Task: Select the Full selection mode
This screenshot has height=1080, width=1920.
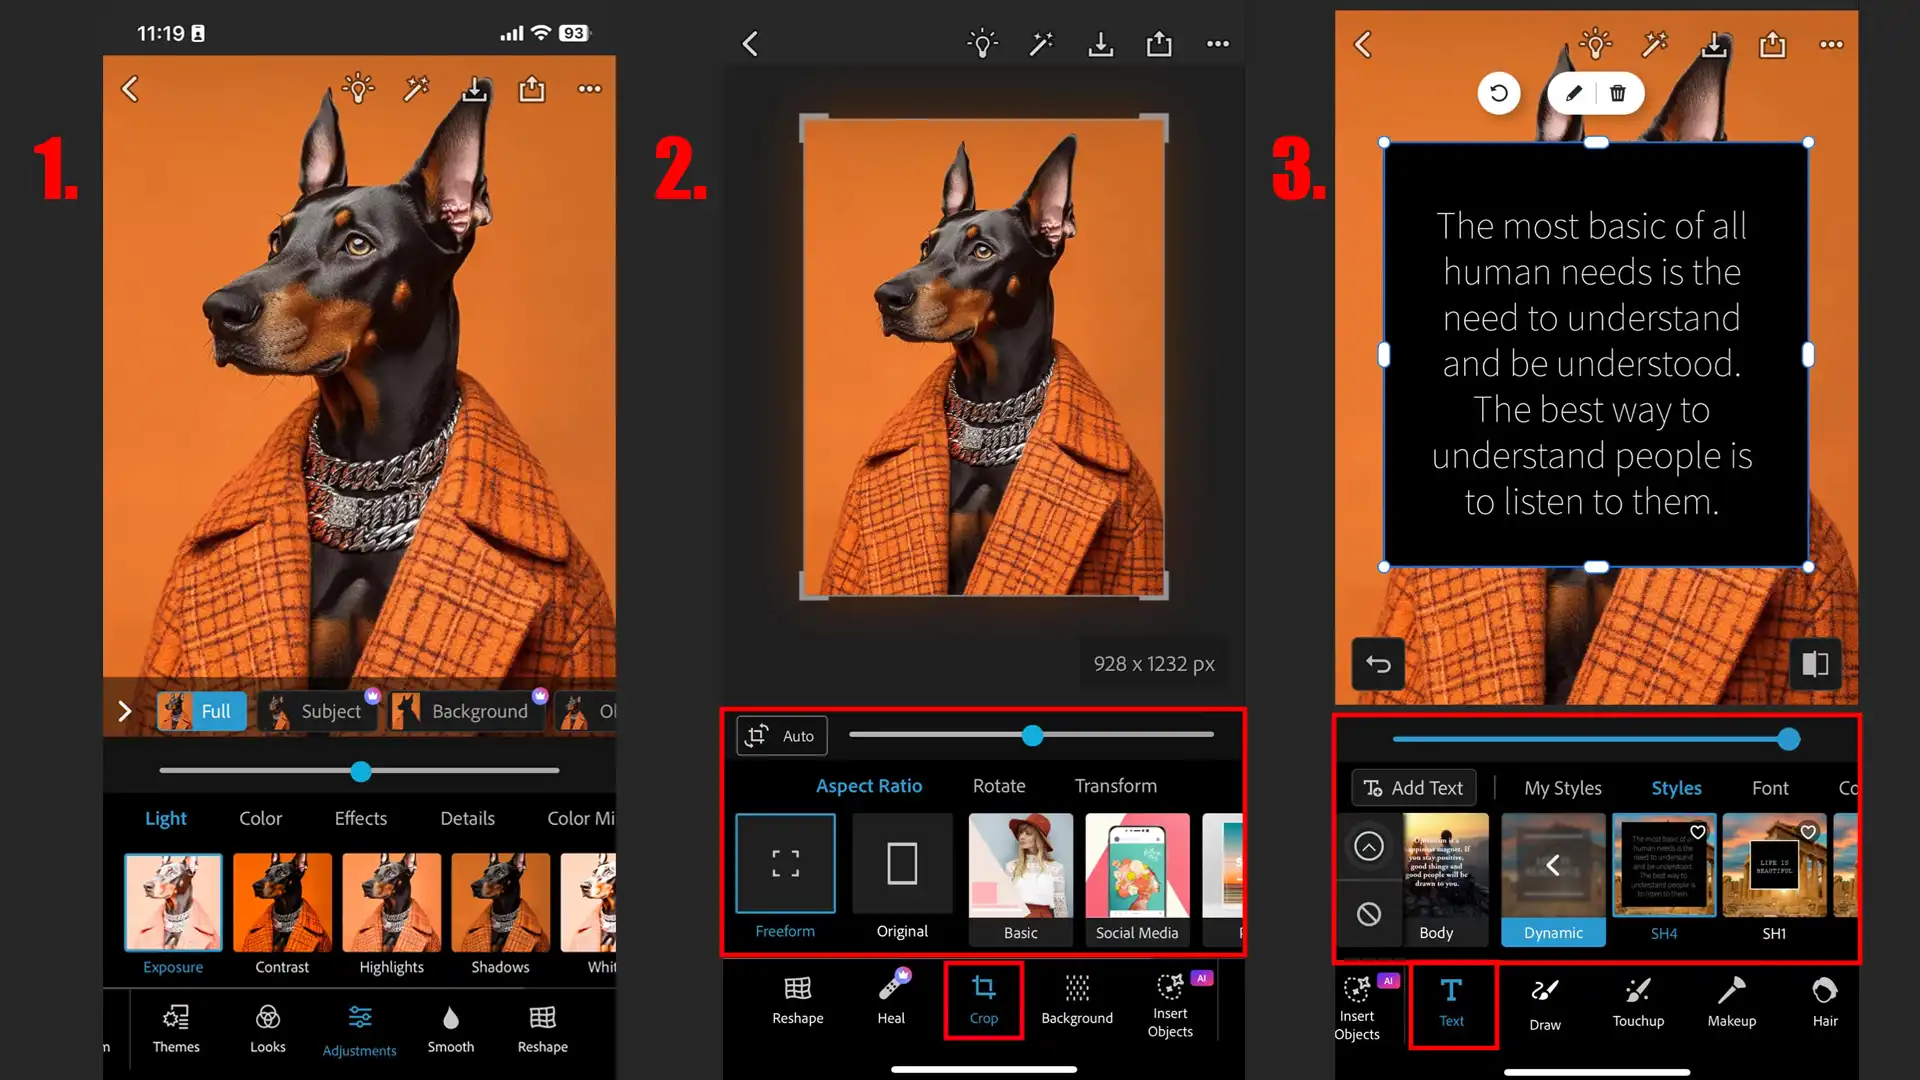Action: point(201,711)
